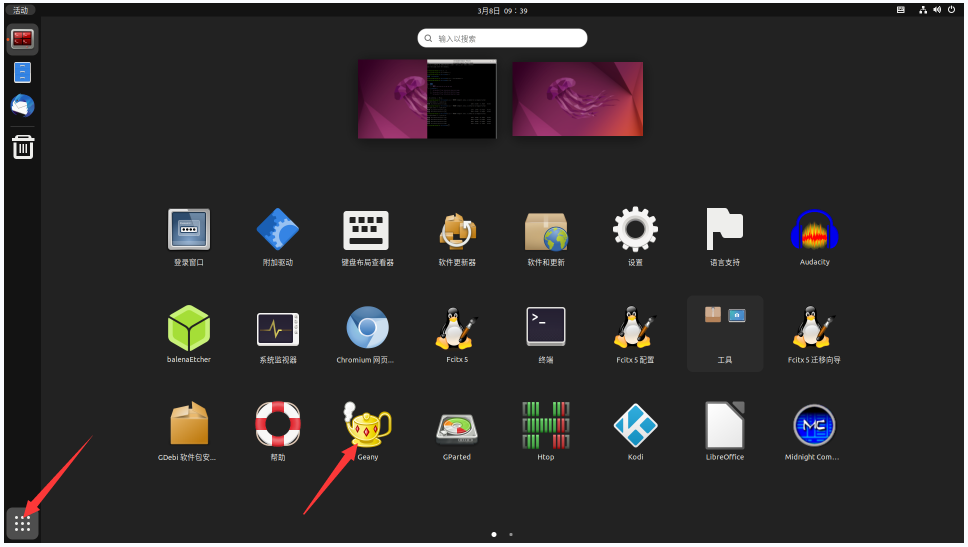Image resolution: width=968 pixels, height=547 pixels.
Task: Launch balenaEtcher application
Action: click(x=189, y=328)
